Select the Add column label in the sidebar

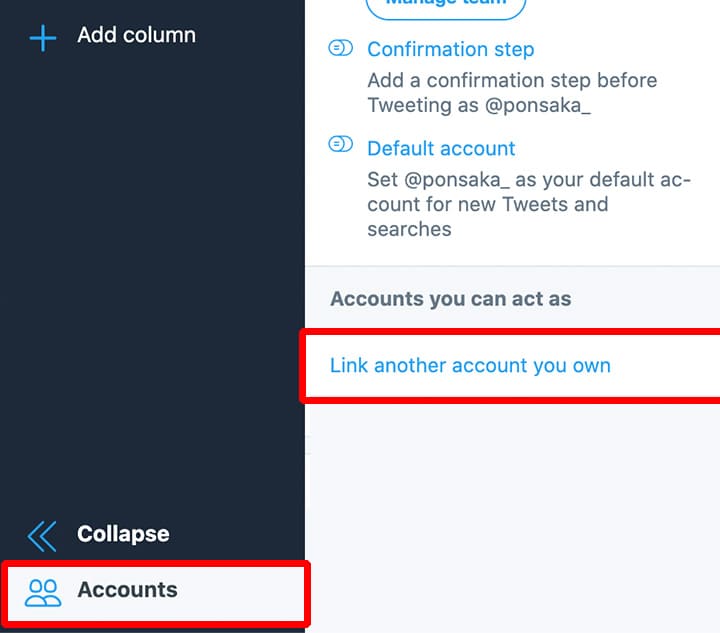click(136, 35)
